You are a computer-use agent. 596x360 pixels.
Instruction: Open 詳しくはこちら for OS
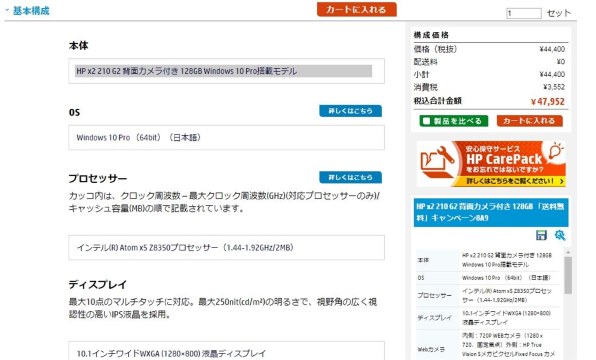350,111
